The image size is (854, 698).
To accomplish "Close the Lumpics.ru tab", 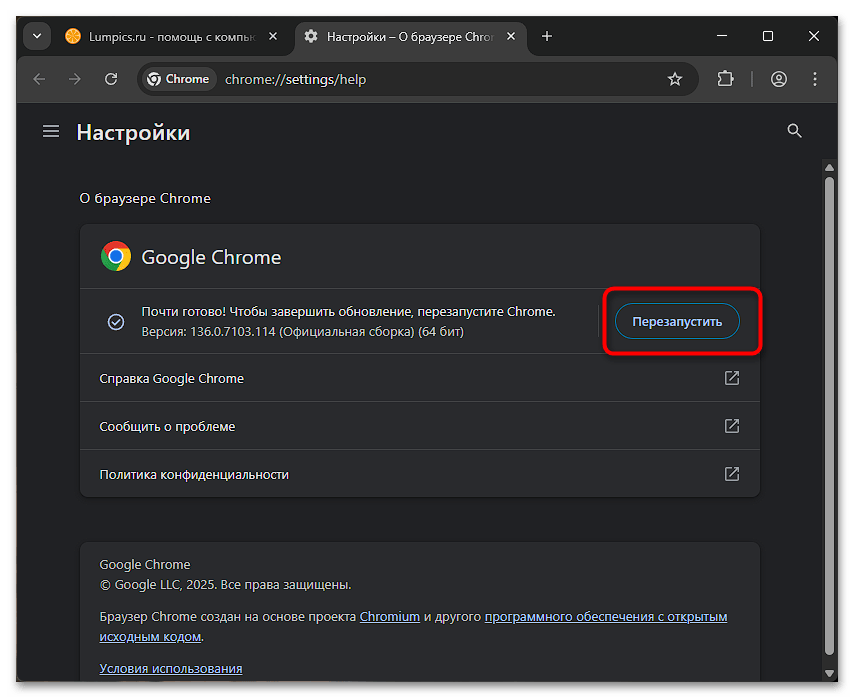I will pyautogui.click(x=273, y=36).
